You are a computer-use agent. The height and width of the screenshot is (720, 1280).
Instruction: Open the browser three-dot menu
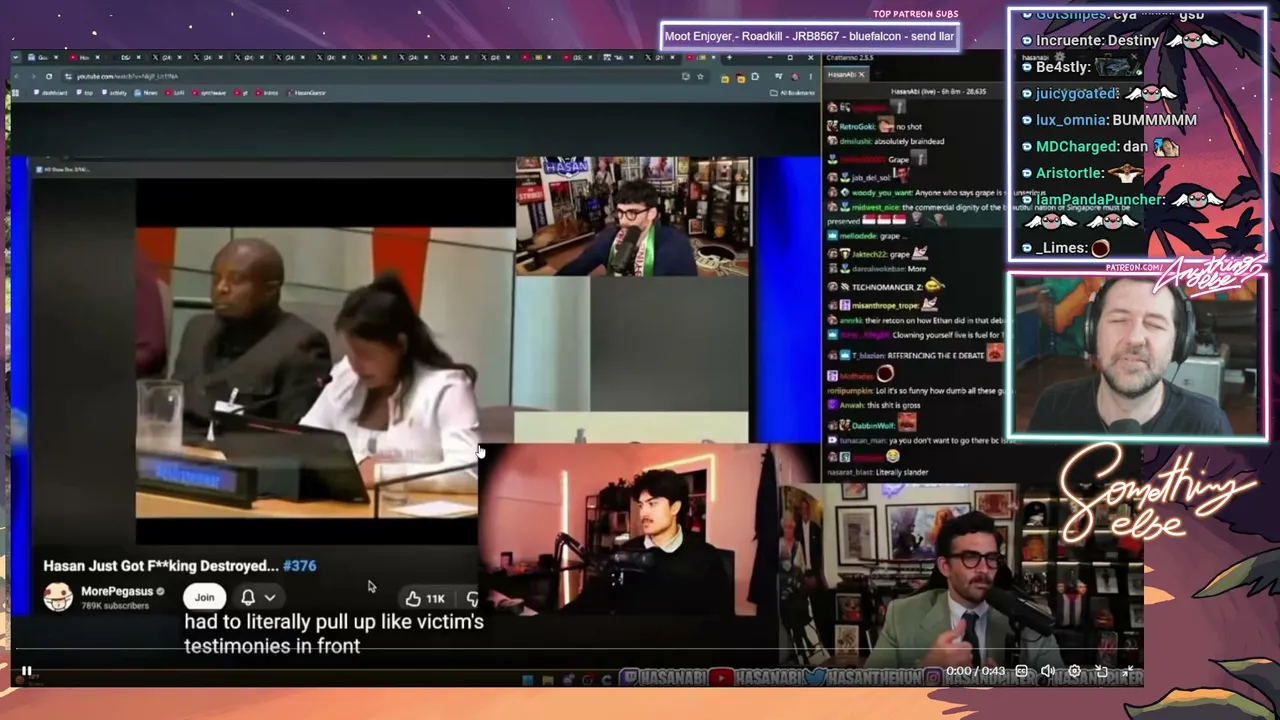812,76
